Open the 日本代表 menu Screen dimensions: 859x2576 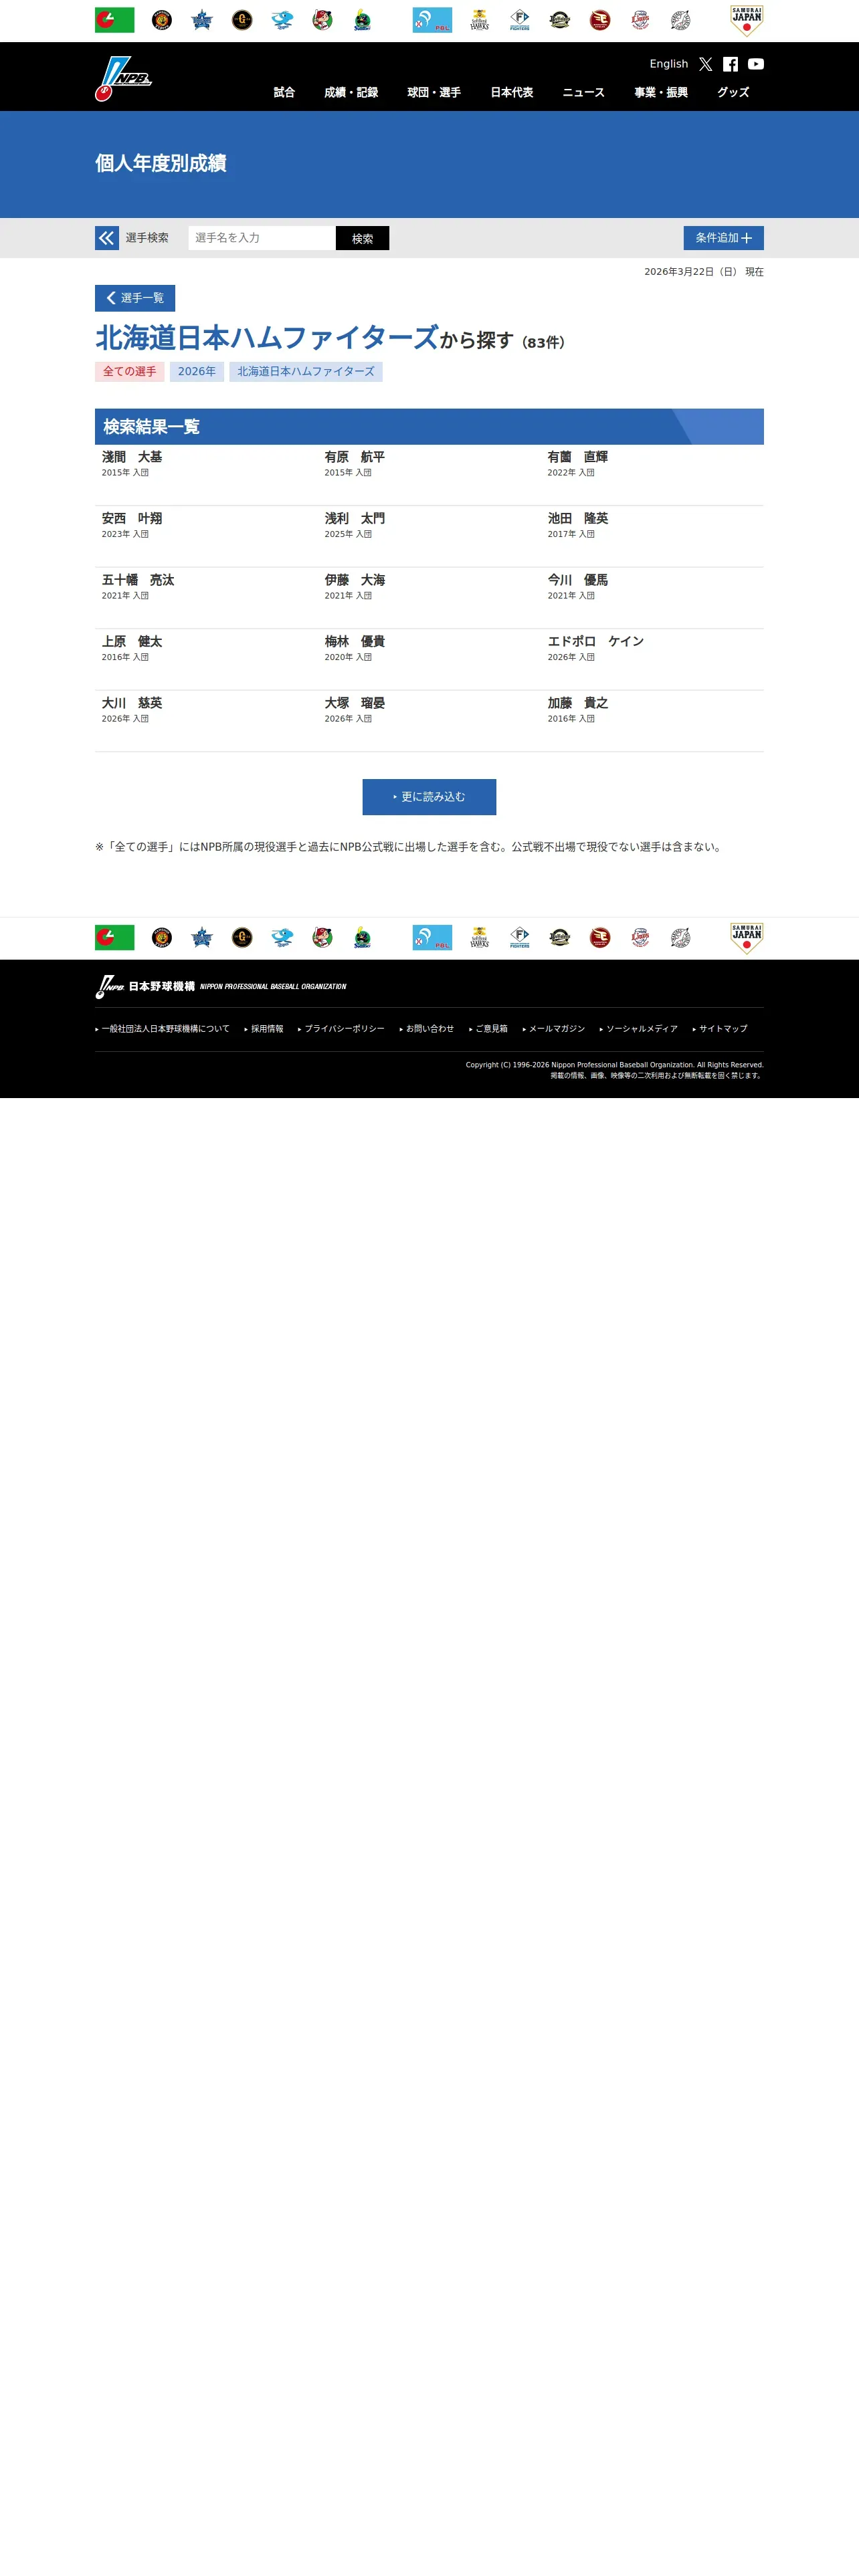pyautogui.click(x=512, y=92)
